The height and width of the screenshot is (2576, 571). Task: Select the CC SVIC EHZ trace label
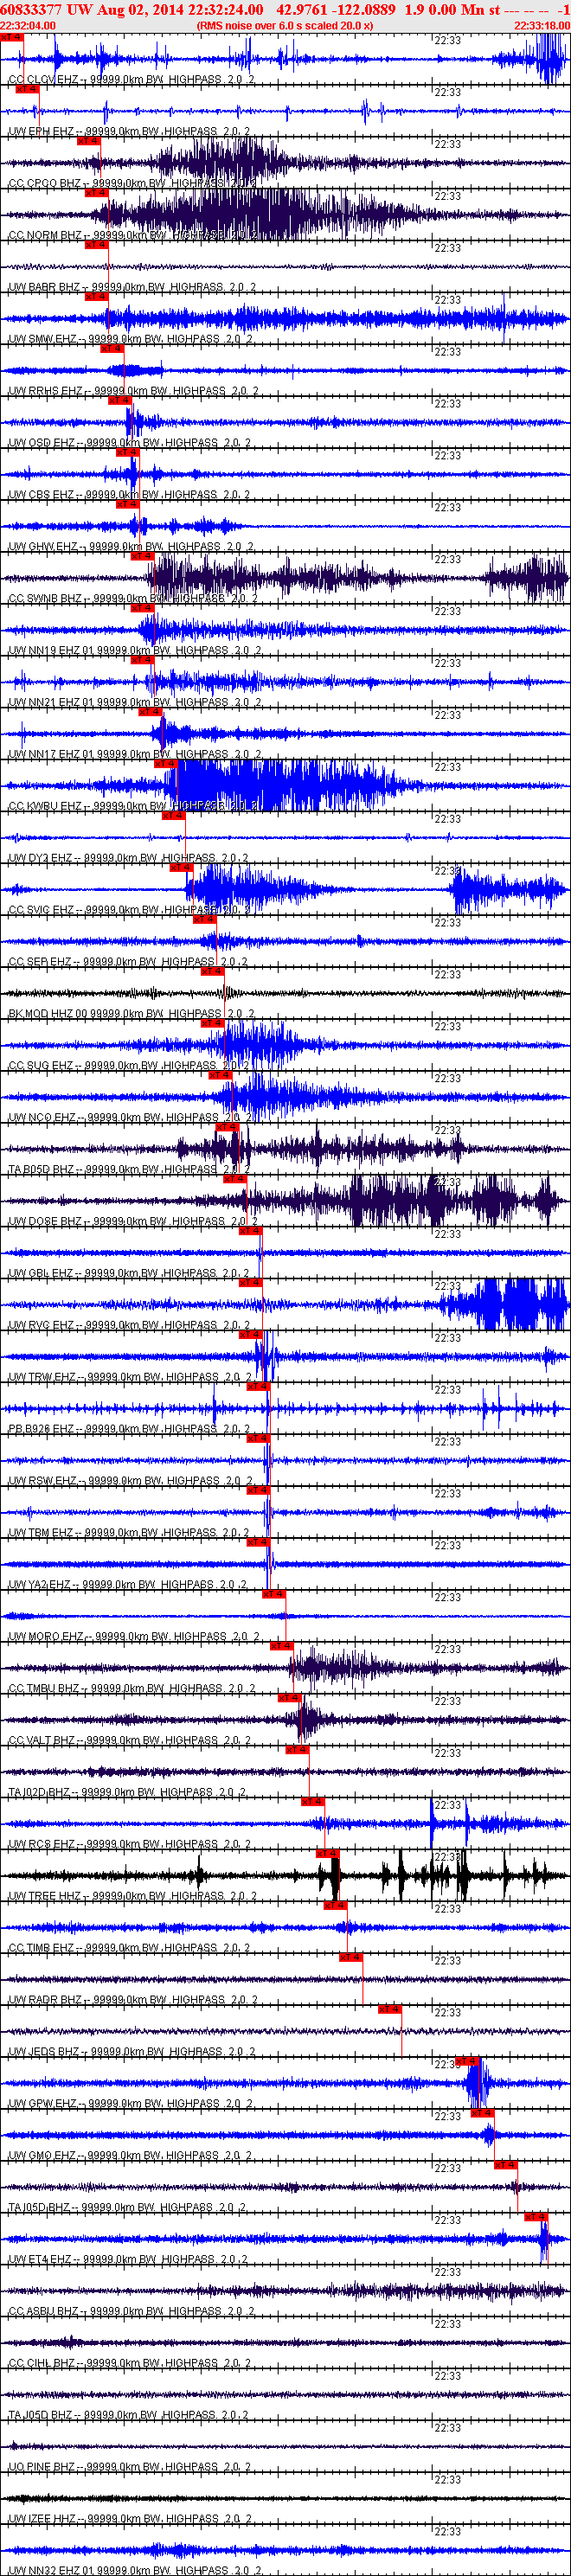pyautogui.click(x=130, y=911)
